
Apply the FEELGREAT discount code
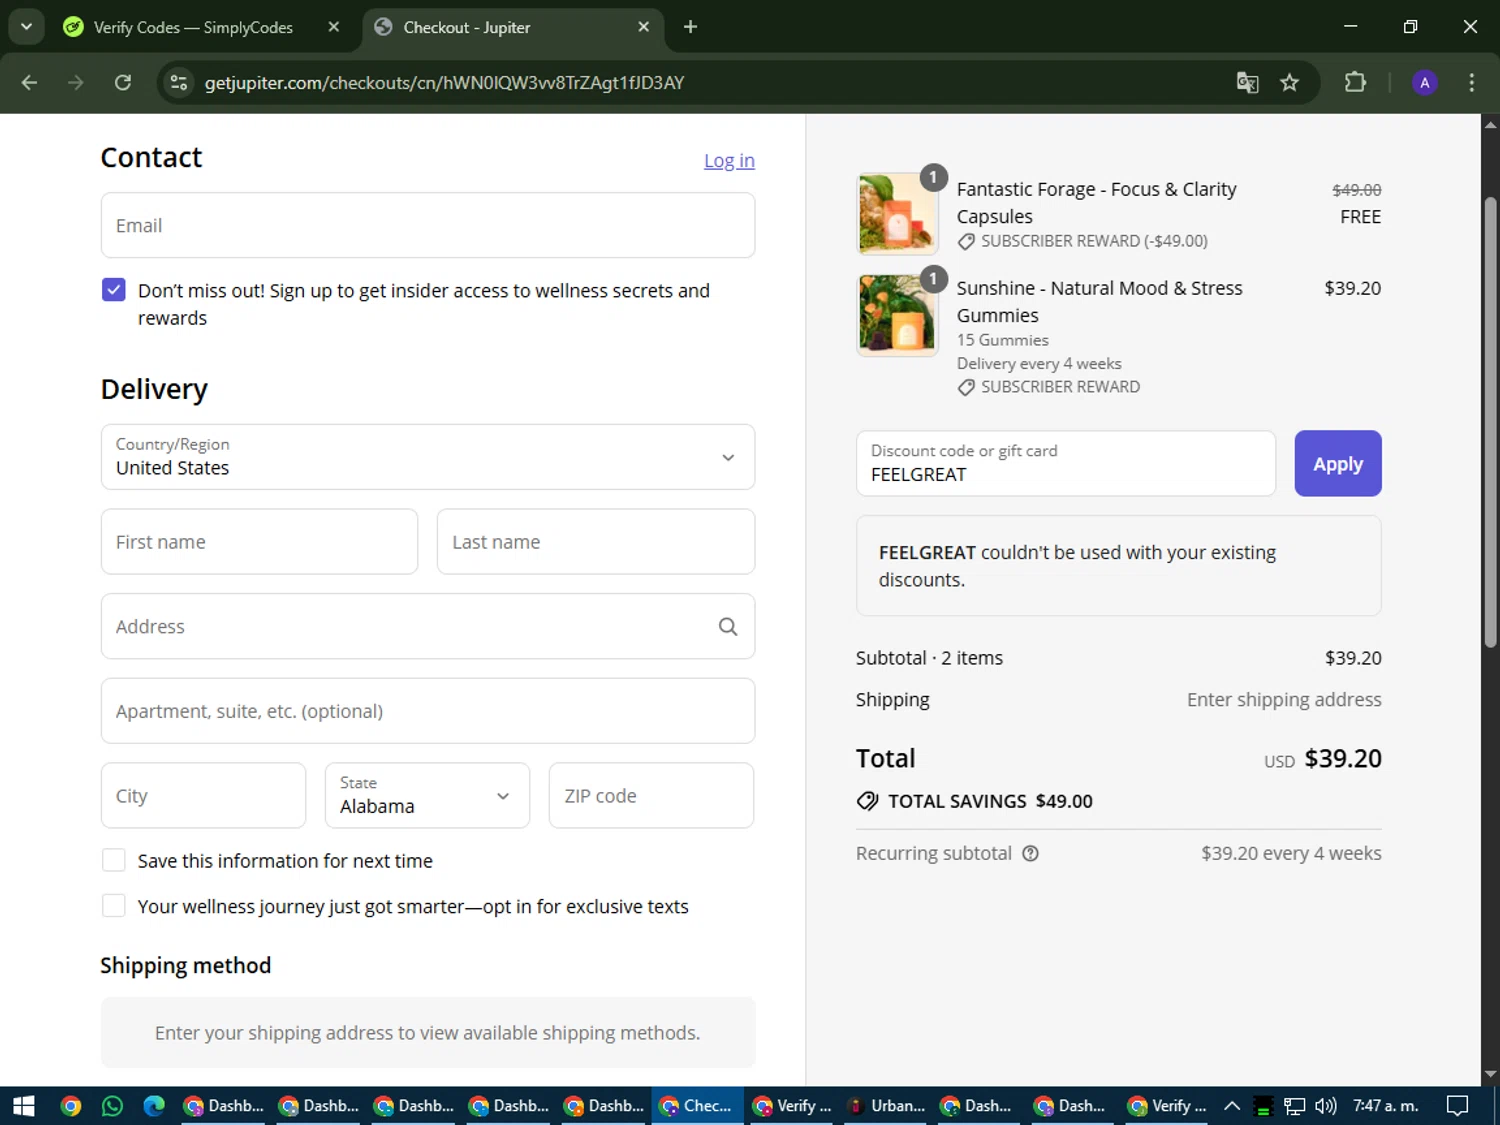[1337, 464]
